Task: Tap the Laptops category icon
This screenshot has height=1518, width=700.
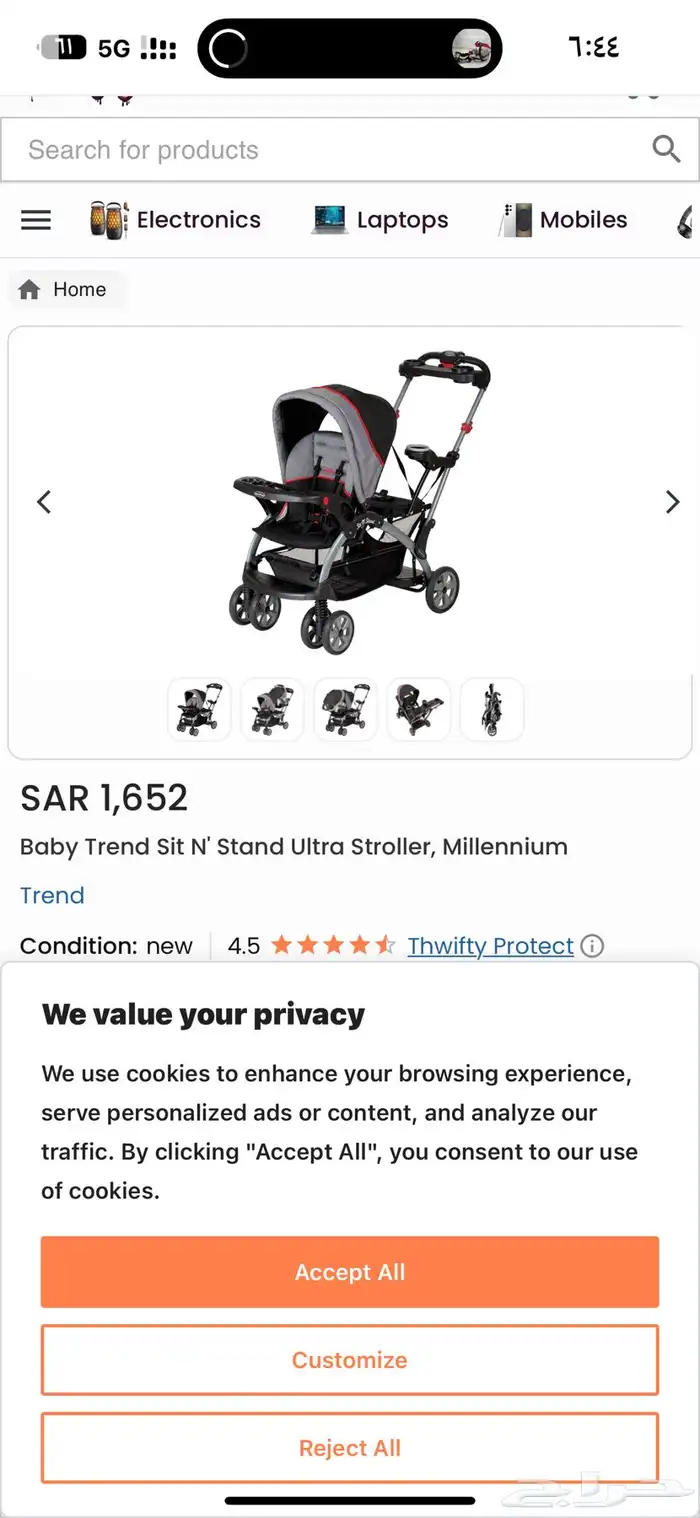Action: tap(329, 220)
